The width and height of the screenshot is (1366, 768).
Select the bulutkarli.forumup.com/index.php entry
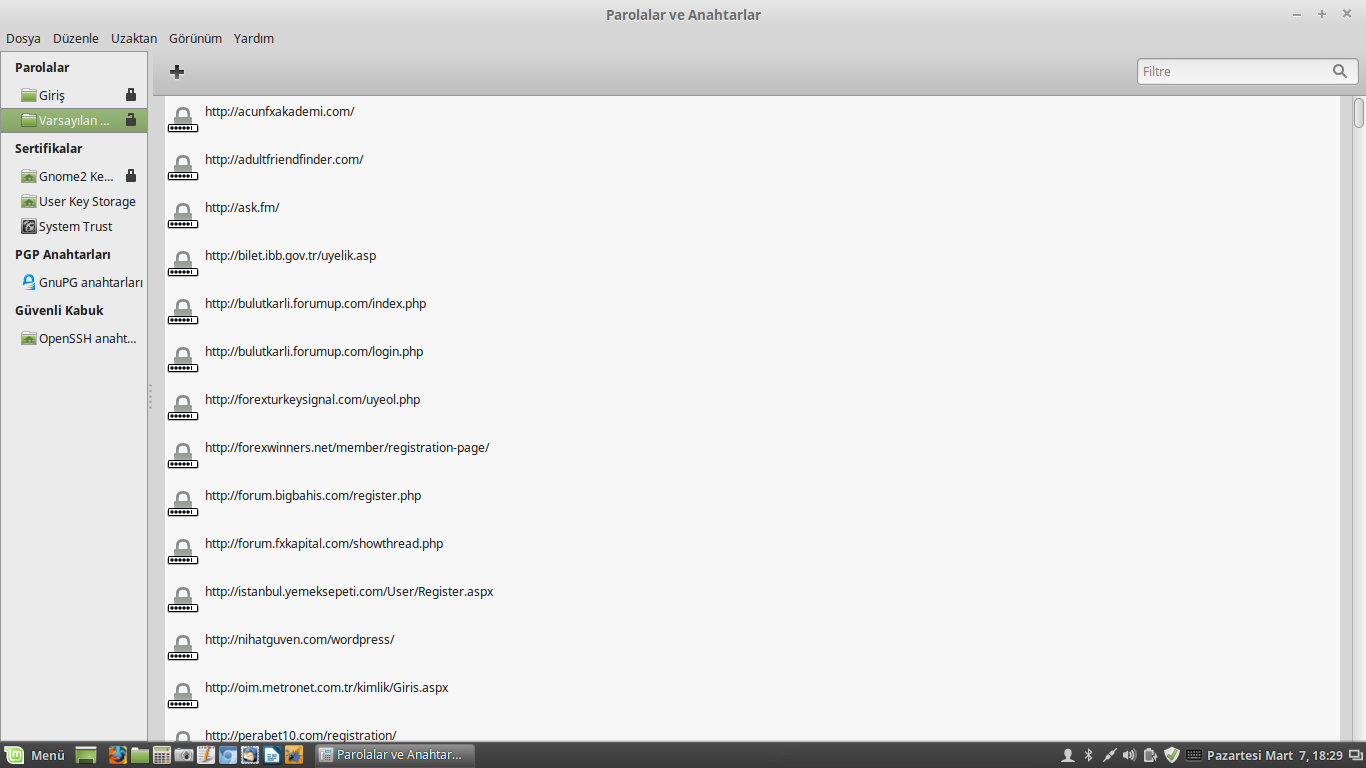click(752, 312)
